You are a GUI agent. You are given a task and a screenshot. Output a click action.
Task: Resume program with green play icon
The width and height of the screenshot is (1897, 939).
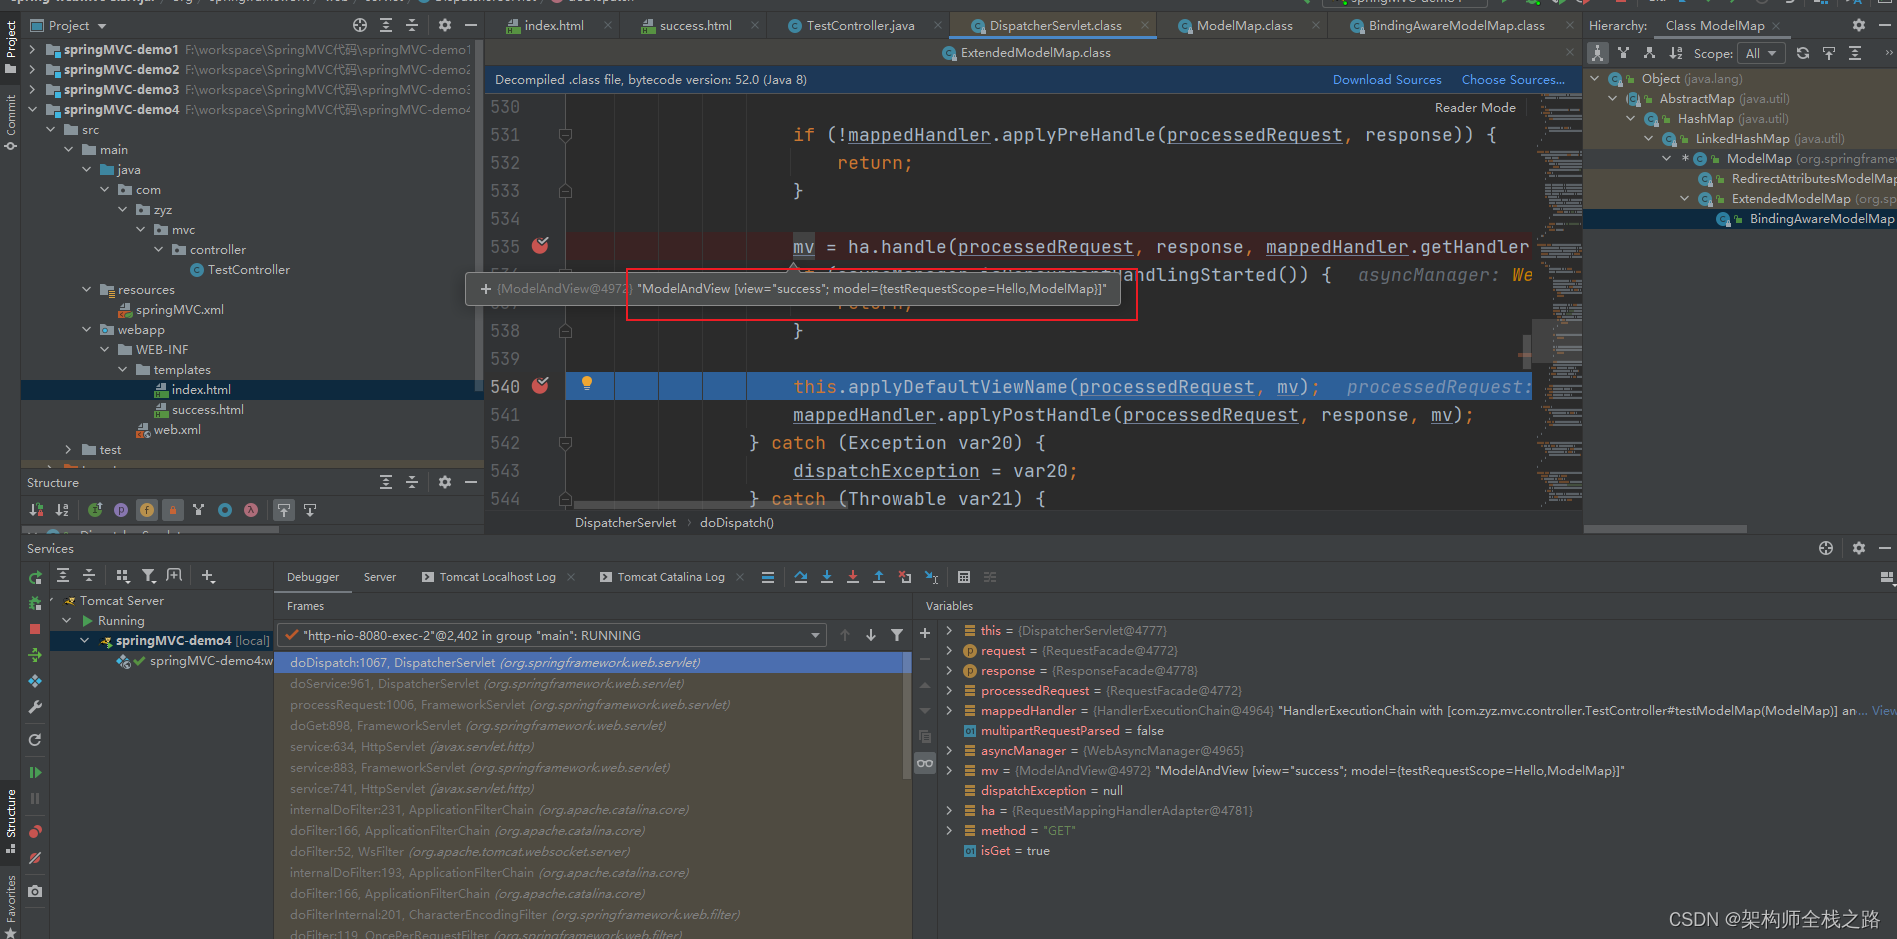35,772
